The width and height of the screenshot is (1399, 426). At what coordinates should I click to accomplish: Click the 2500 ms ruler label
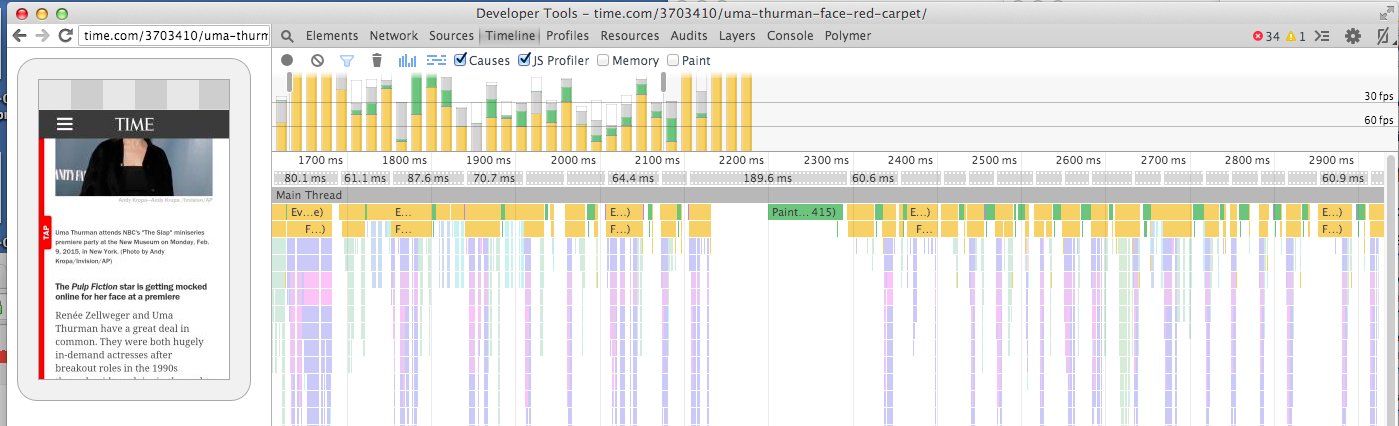click(x=993, y=160)
